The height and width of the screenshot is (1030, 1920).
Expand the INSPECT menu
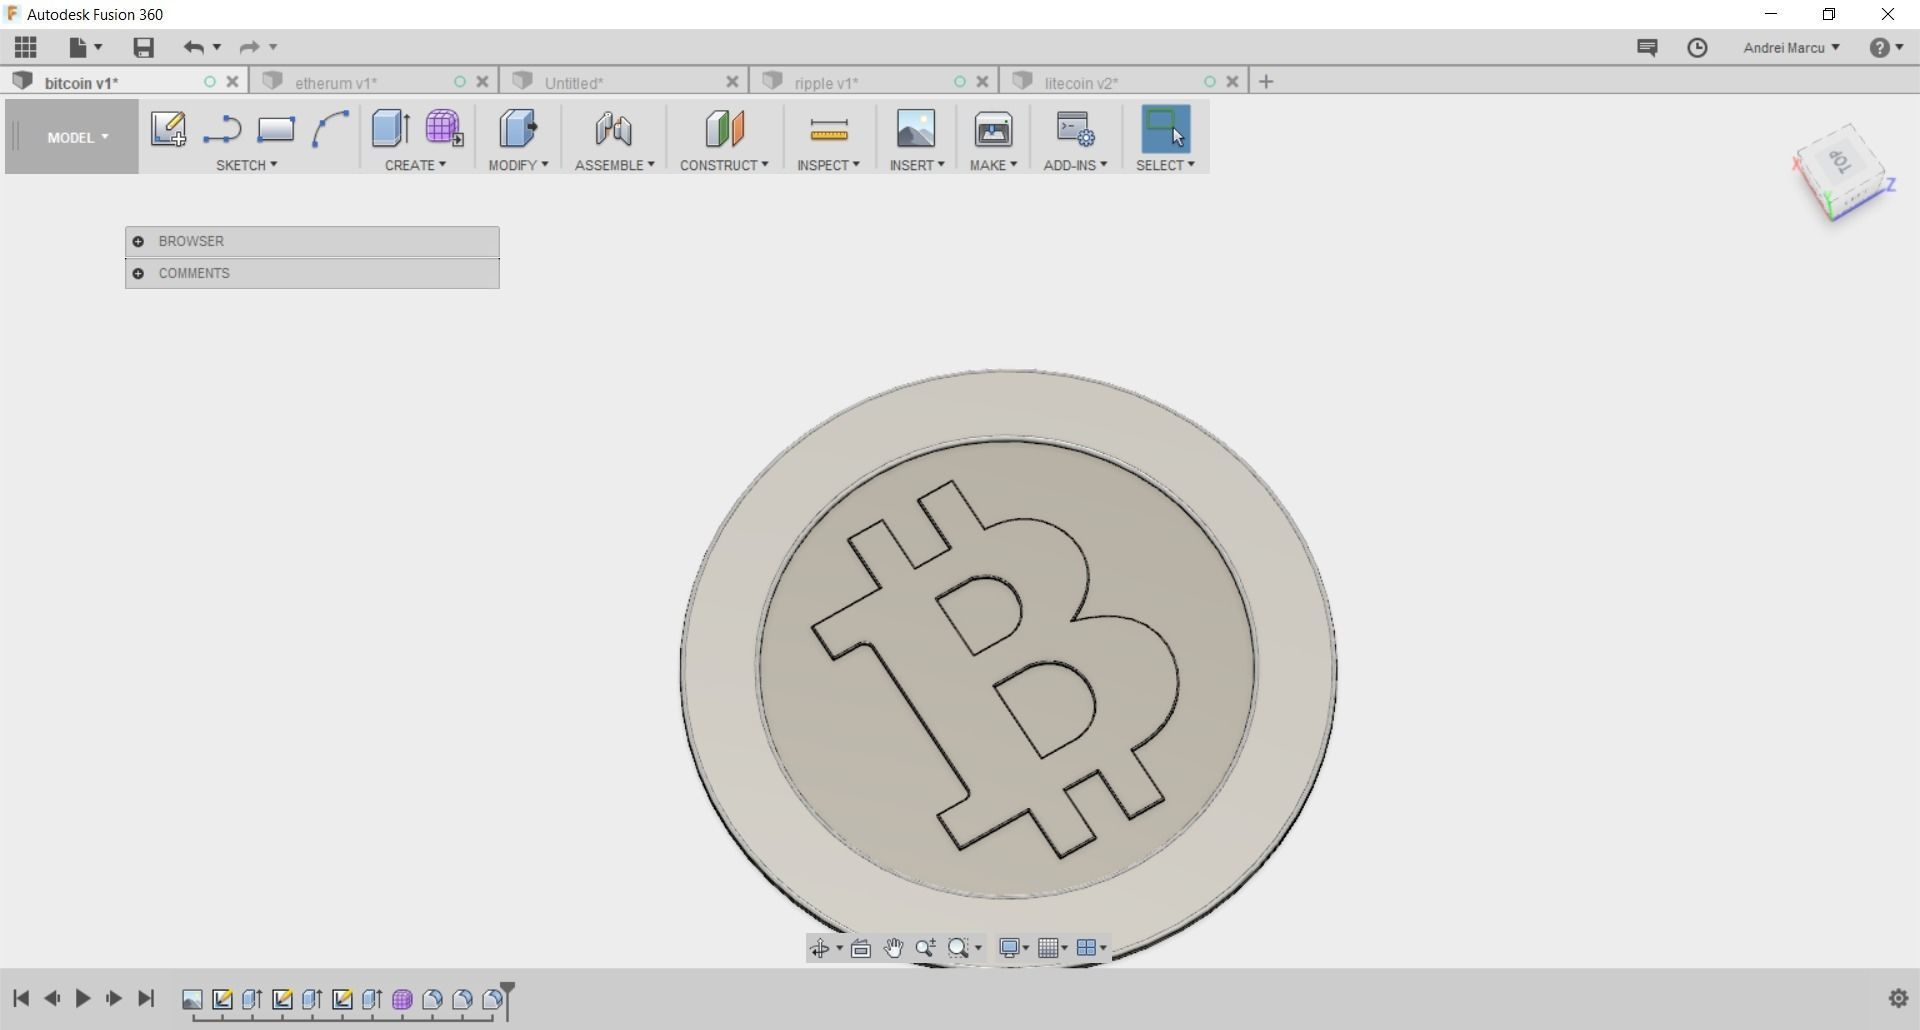pos(828,165)
